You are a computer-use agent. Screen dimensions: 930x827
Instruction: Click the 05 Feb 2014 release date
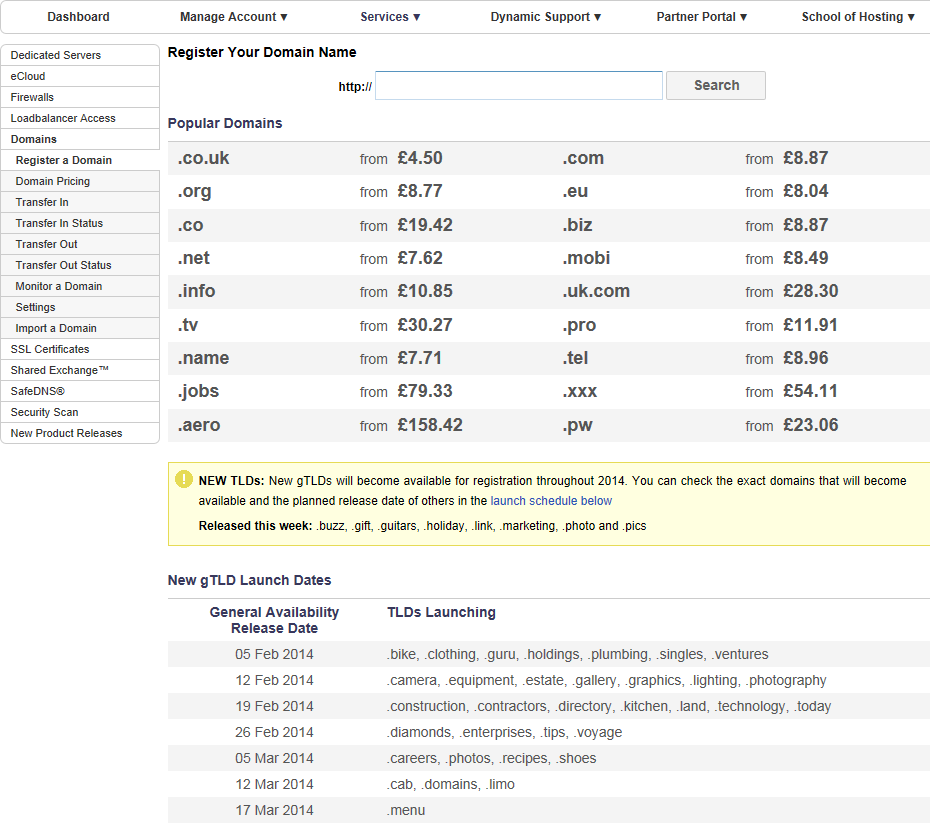274,654
